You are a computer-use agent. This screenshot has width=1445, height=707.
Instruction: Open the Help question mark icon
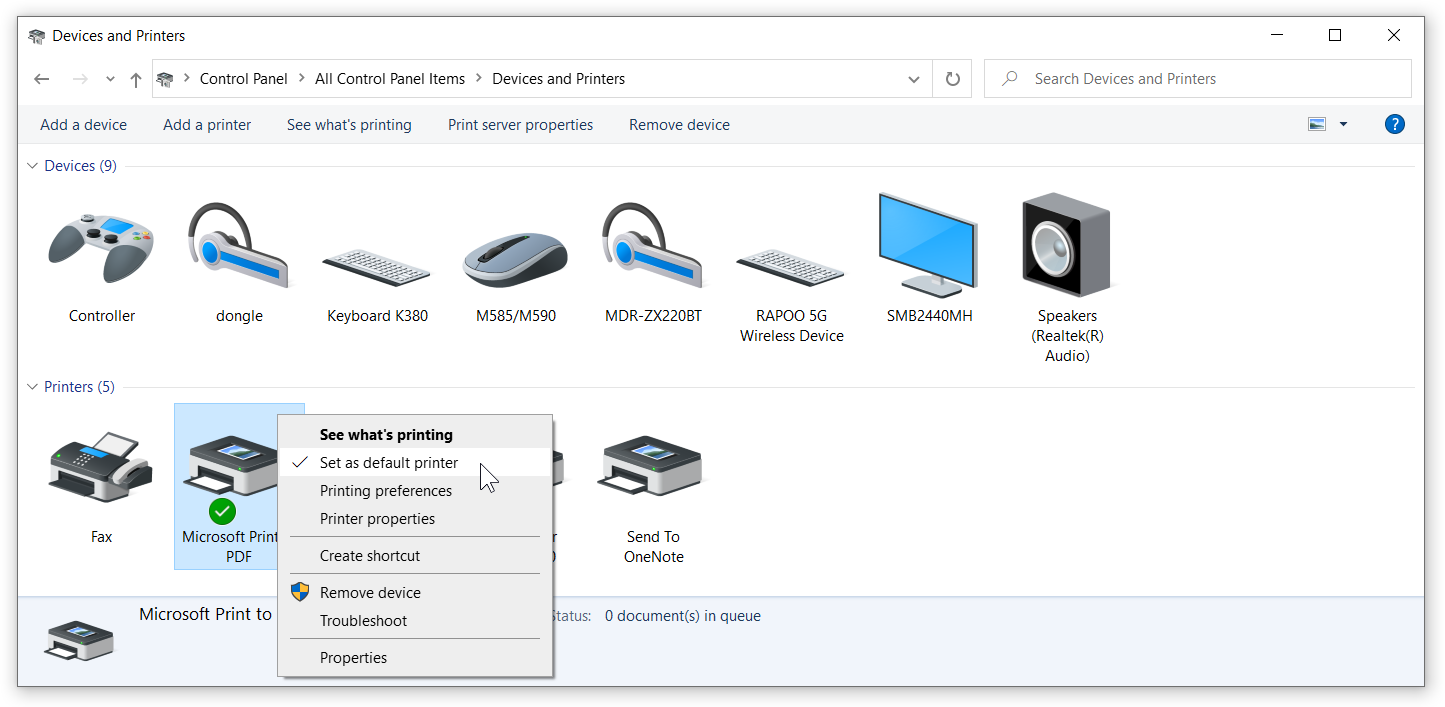tap(1394, 125)
